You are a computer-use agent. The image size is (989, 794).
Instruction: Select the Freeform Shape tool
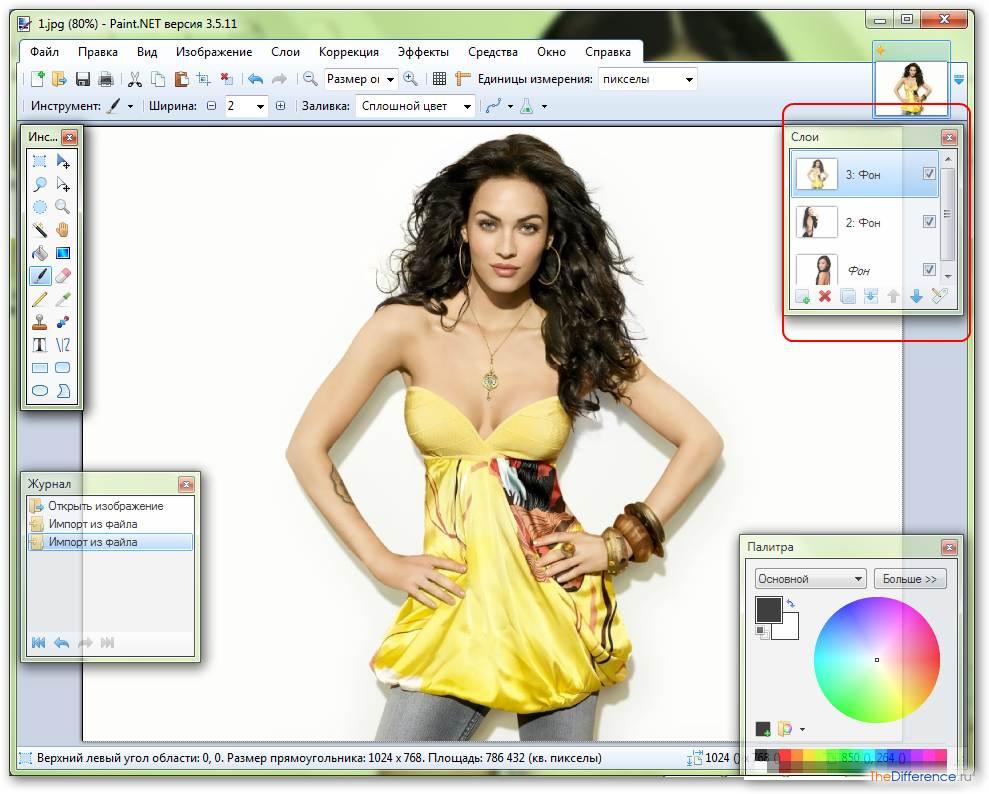point(63,390)
